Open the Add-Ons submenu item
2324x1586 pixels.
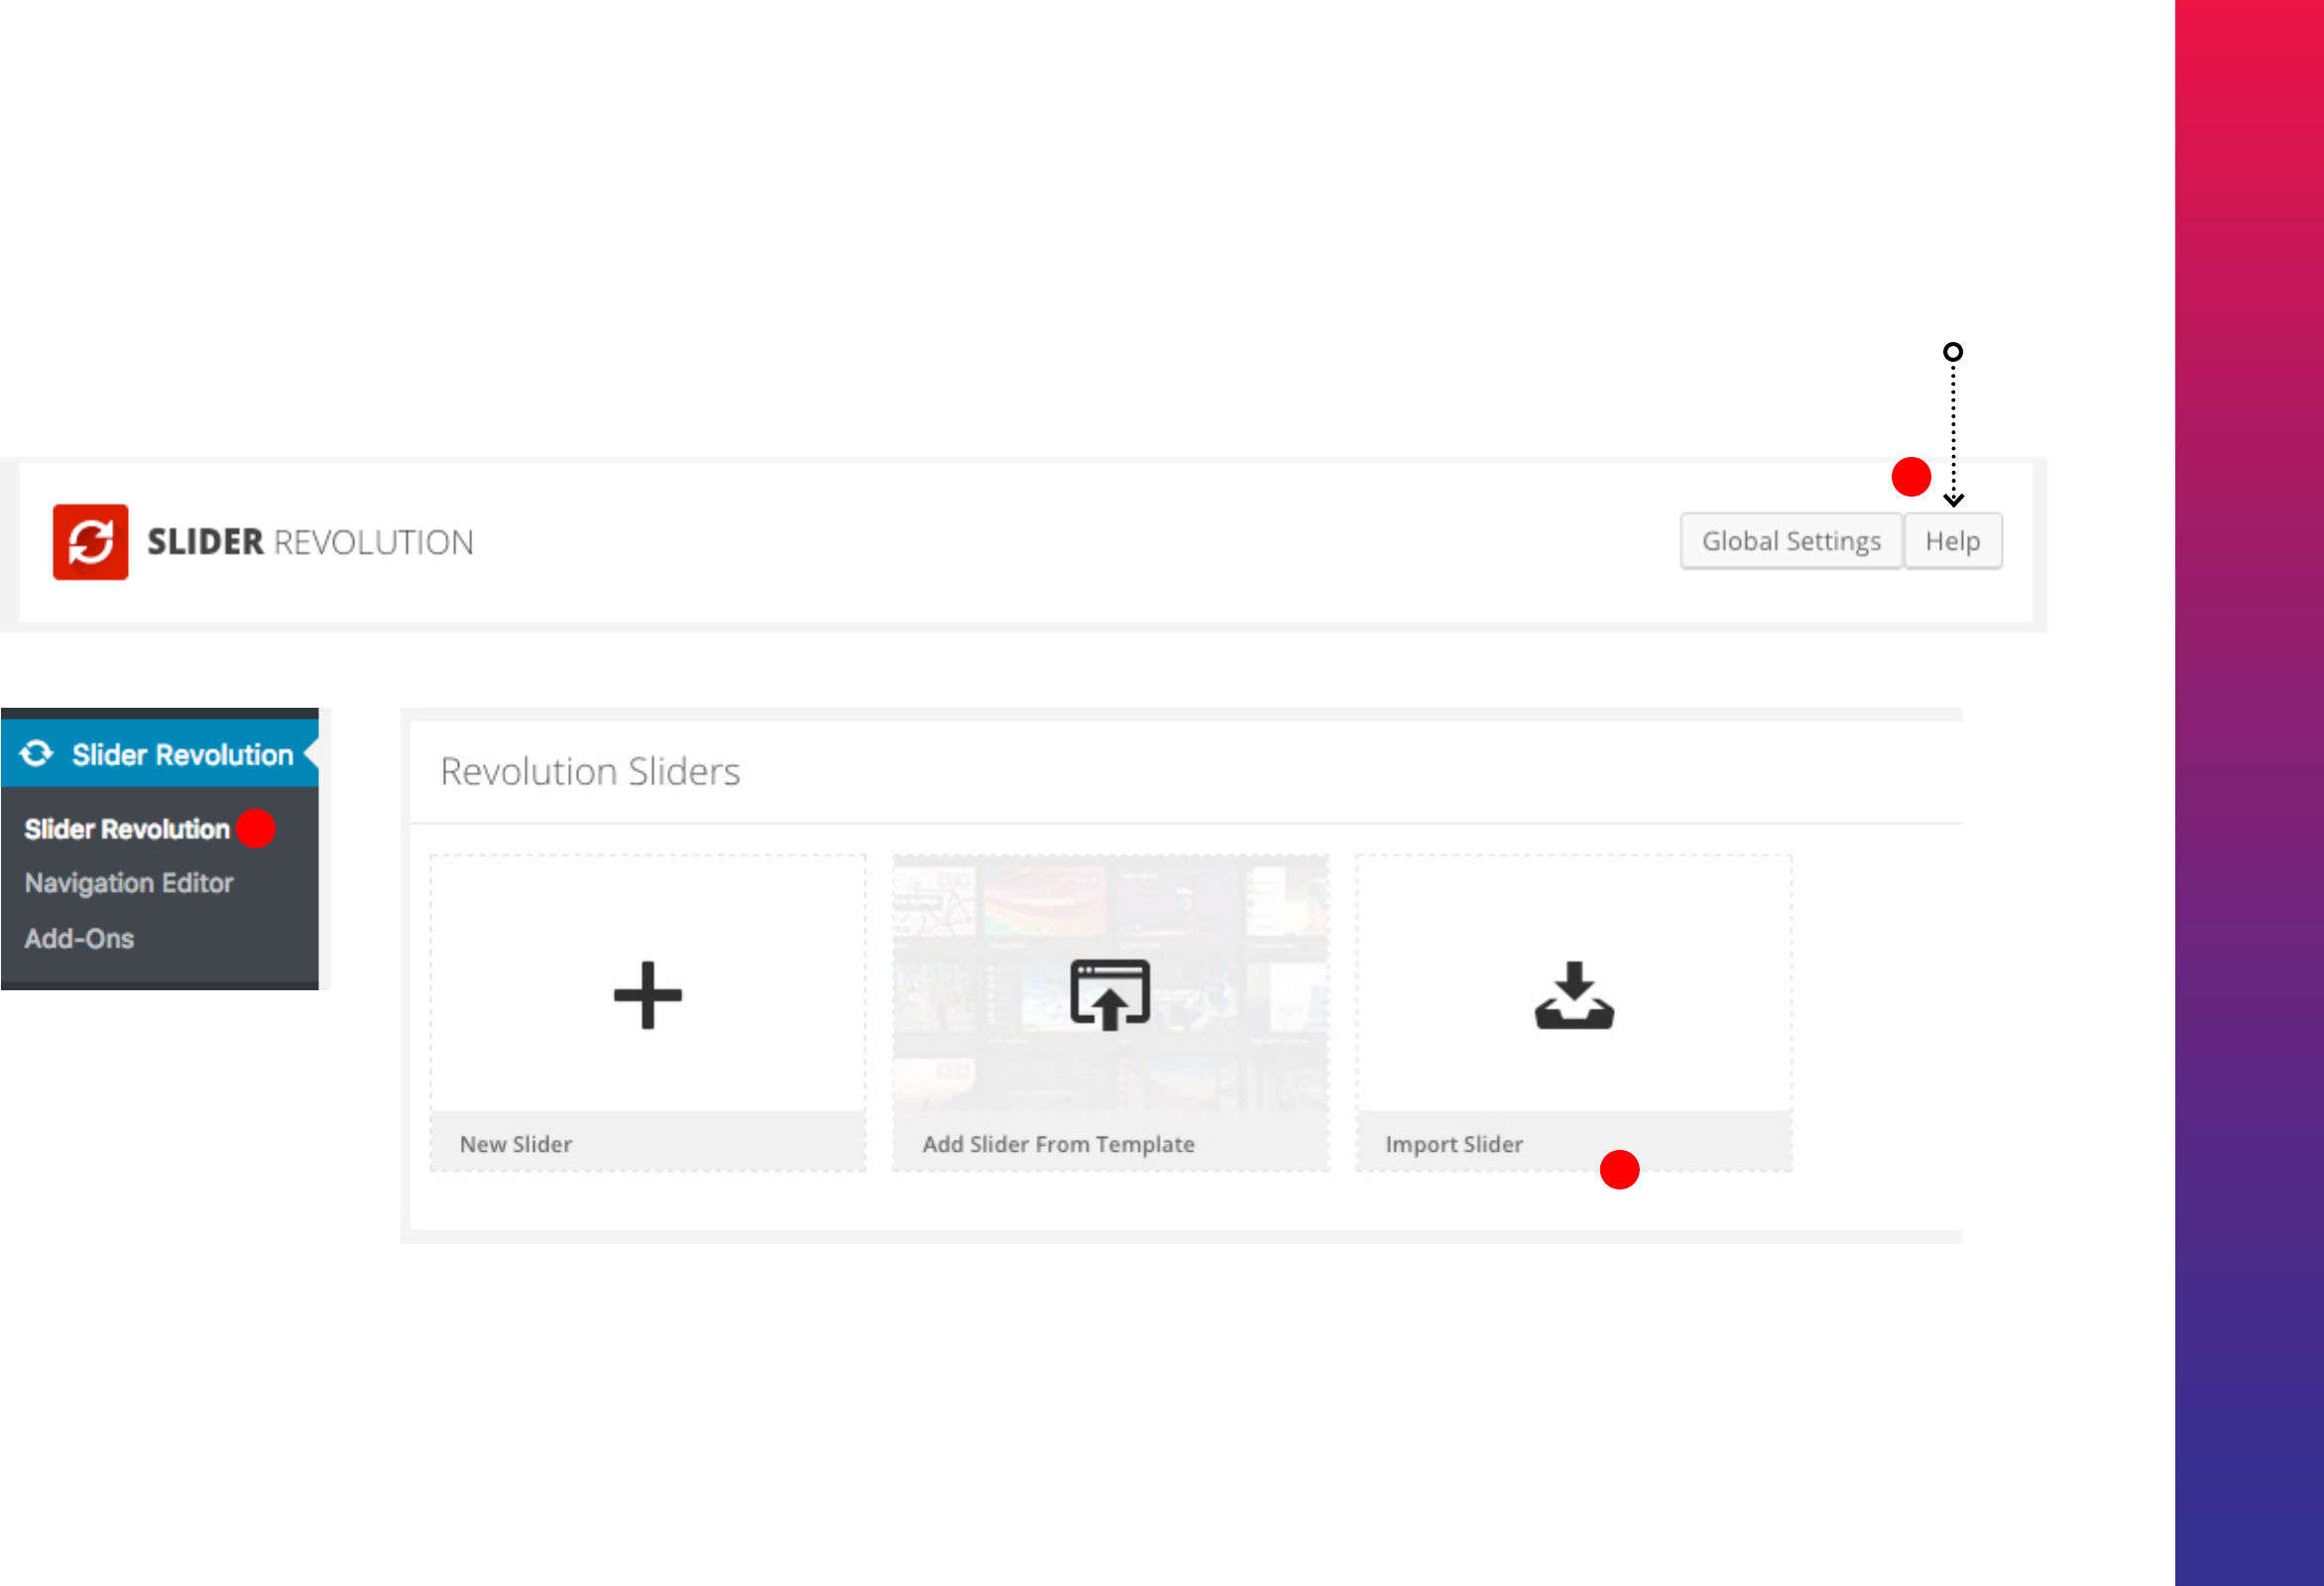click(79, 938)
